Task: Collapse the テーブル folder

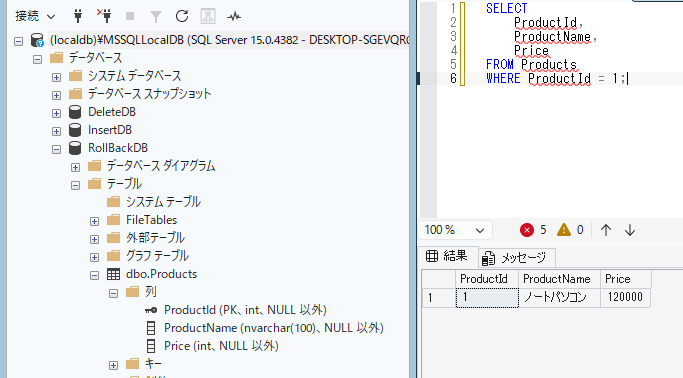Action: tap(75, 186)
